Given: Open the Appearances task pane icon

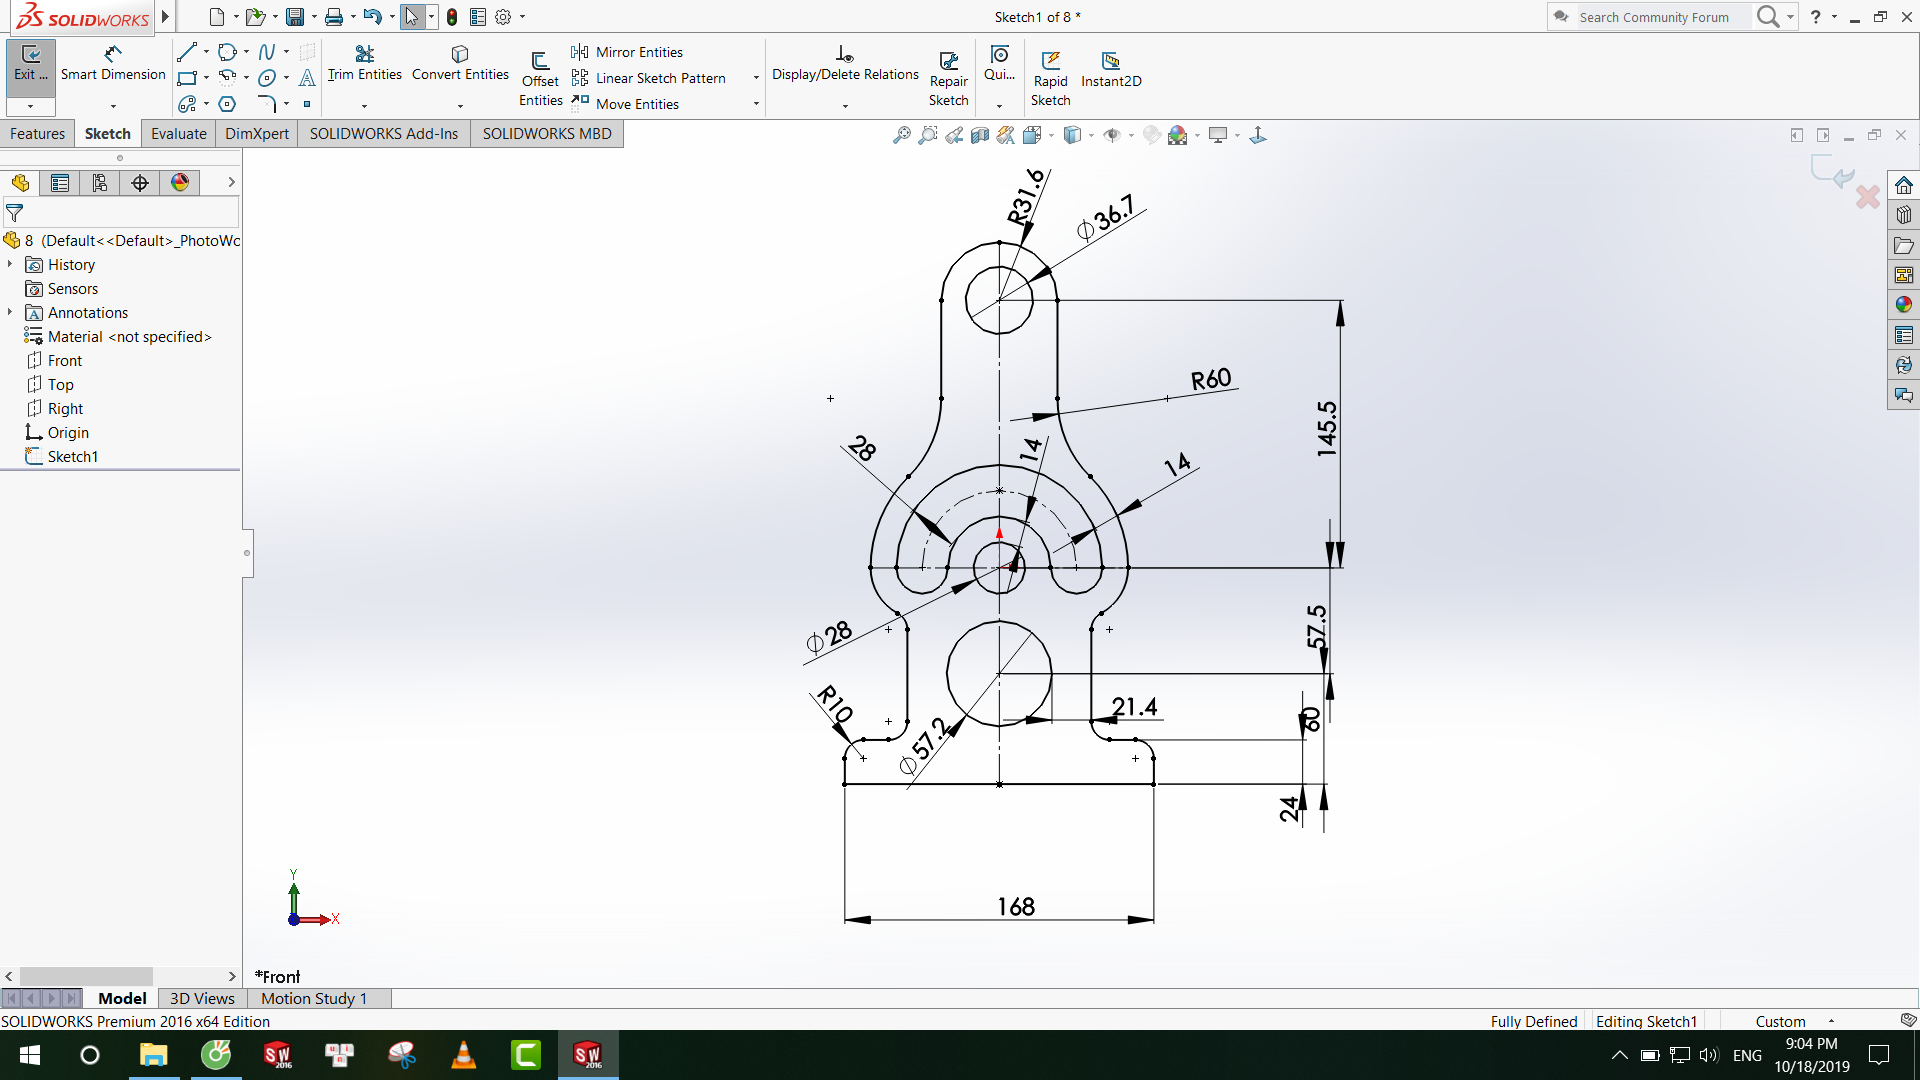Looking at the screenshot, I should pyautogui.click(x=1904, y=305).
